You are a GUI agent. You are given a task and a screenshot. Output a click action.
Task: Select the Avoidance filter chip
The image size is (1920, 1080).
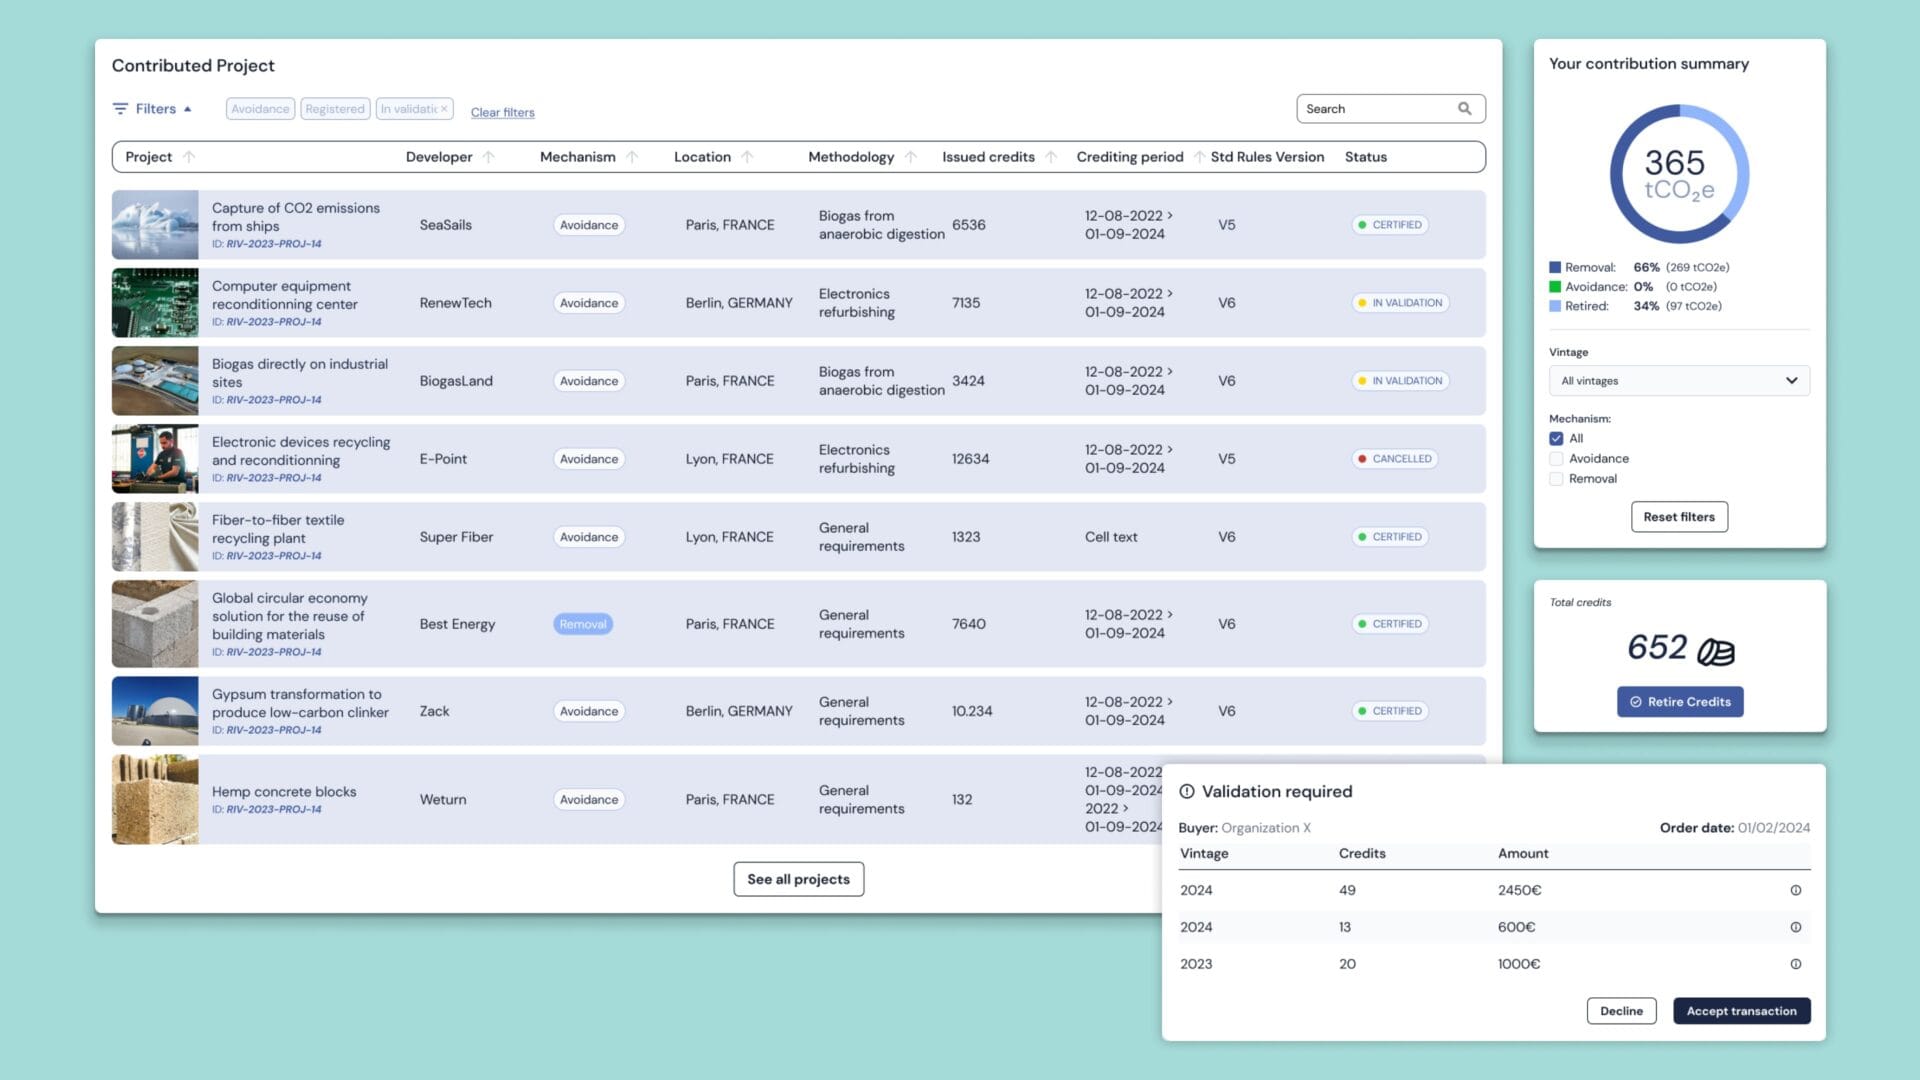click(x=260, y=109)
